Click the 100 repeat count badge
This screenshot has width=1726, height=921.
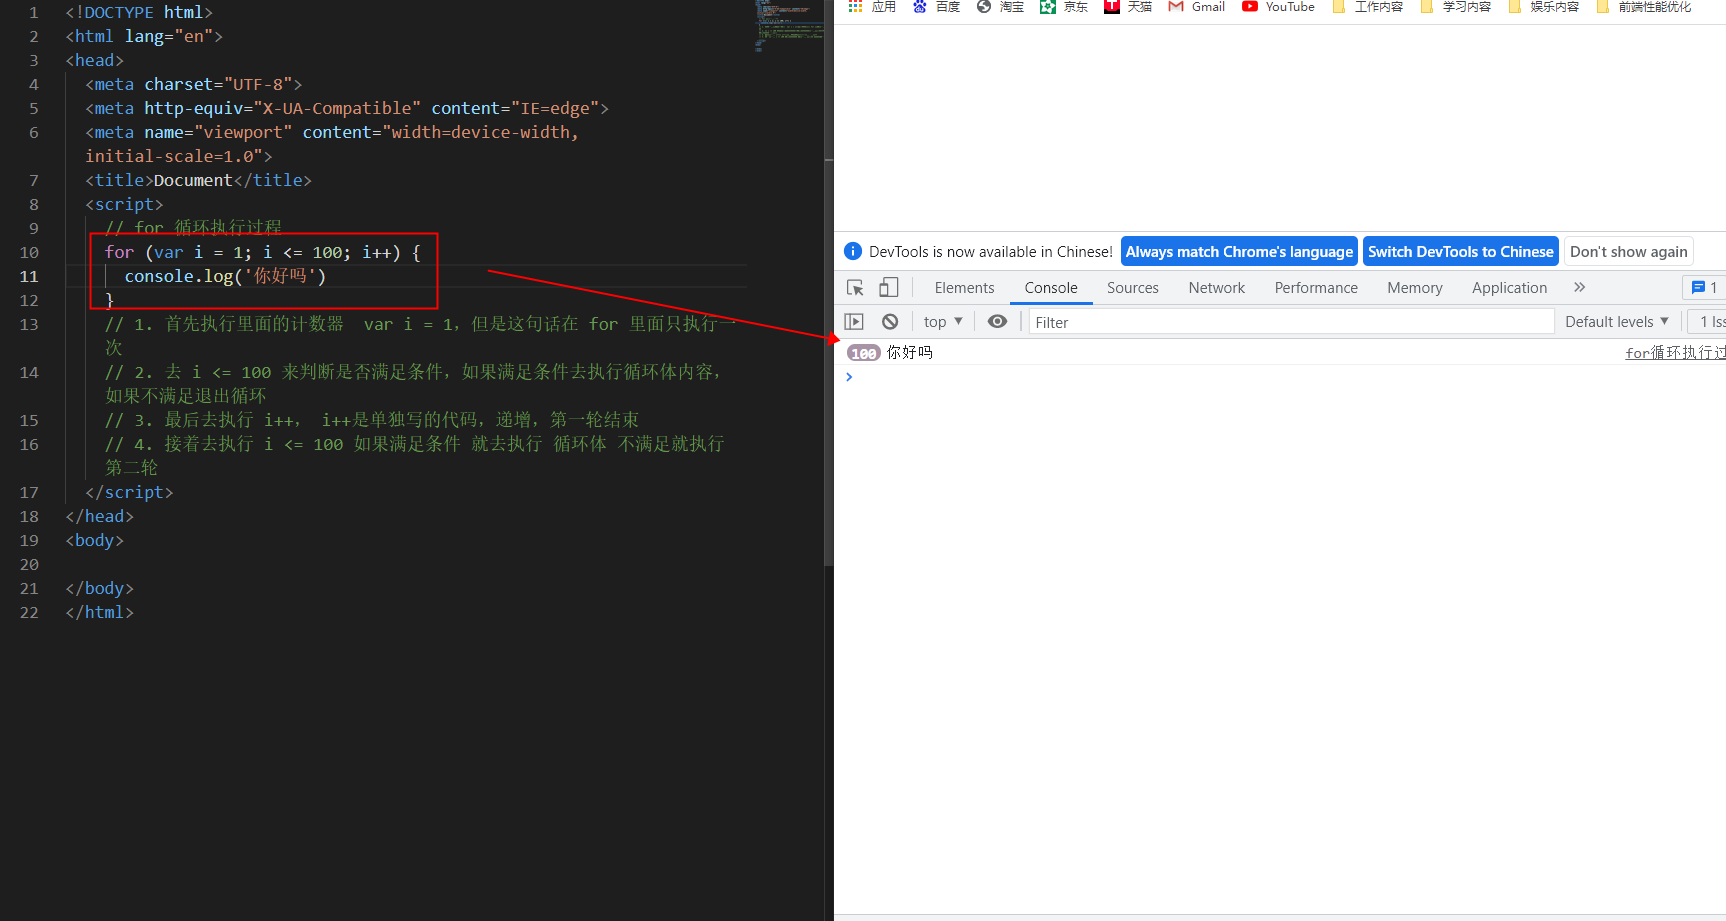pyautogui.click(x=864, y=353)
